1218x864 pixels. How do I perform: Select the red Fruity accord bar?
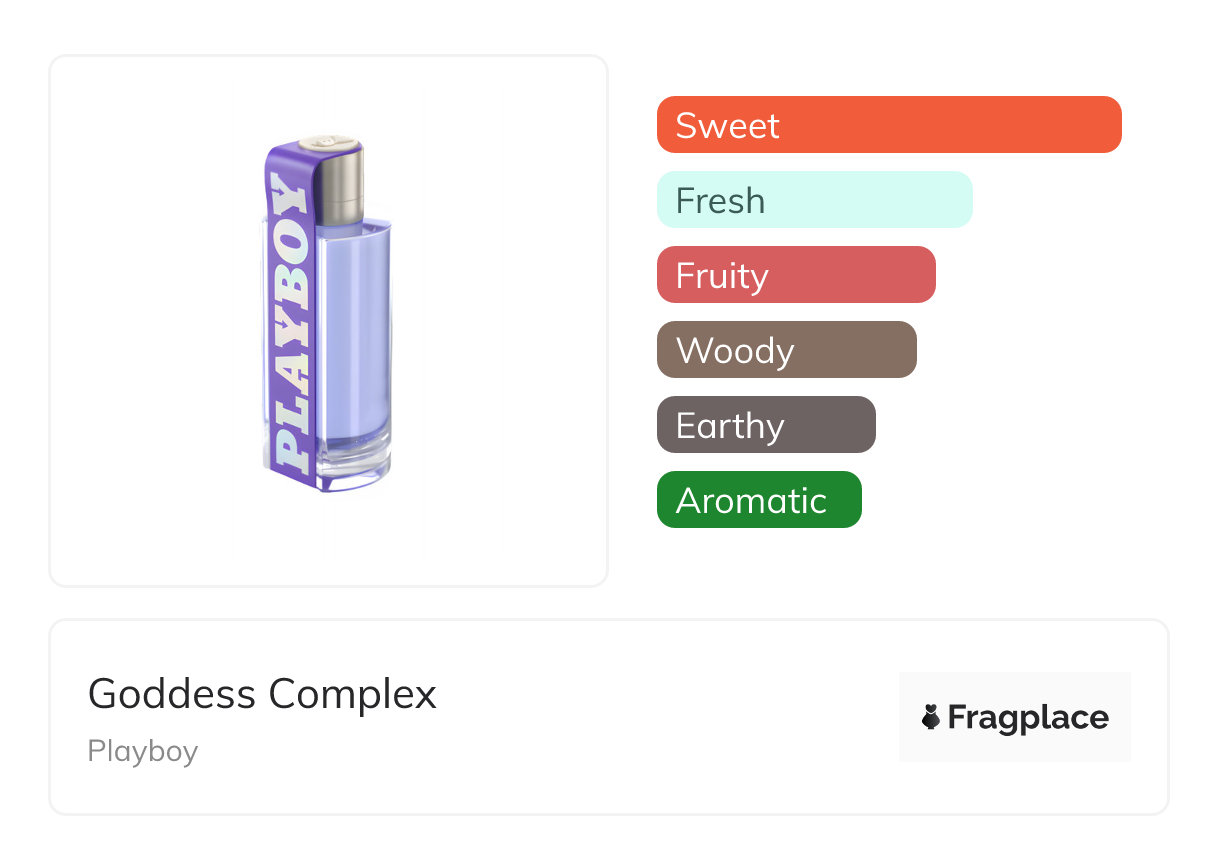pyautogui.click(x=796, y=275)
